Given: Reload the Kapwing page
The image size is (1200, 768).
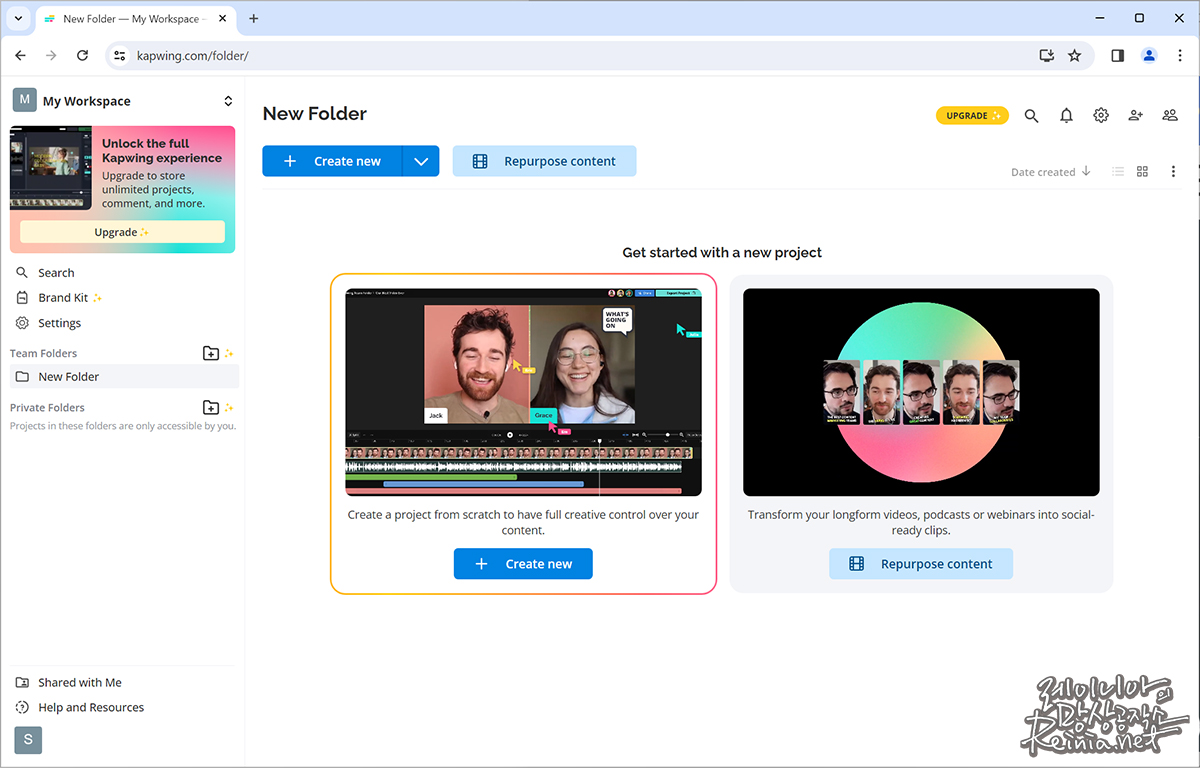Looking at the screenshot, I should pyautogui.click(x=83, y=56).
